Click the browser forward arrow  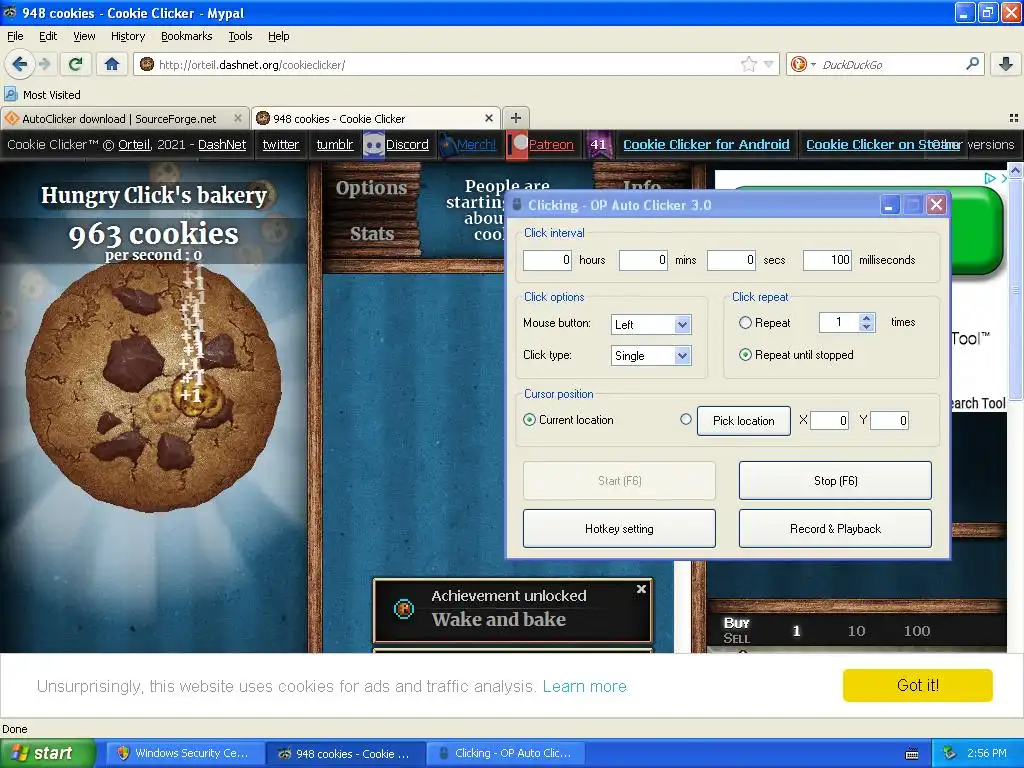(44, 64)
